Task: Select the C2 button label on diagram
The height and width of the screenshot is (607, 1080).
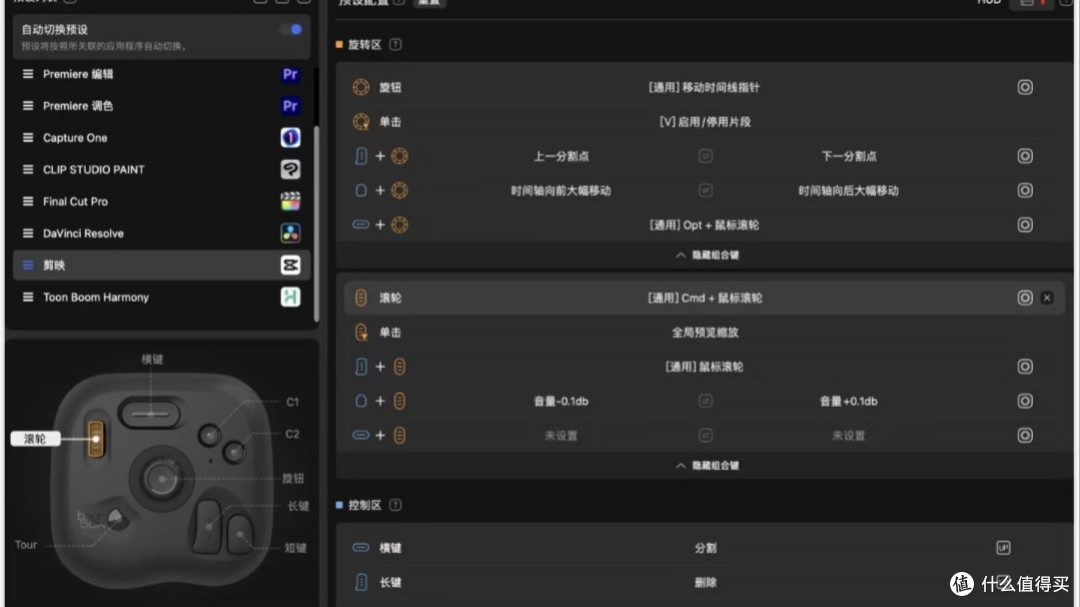Action: click(x=293, y=434)
